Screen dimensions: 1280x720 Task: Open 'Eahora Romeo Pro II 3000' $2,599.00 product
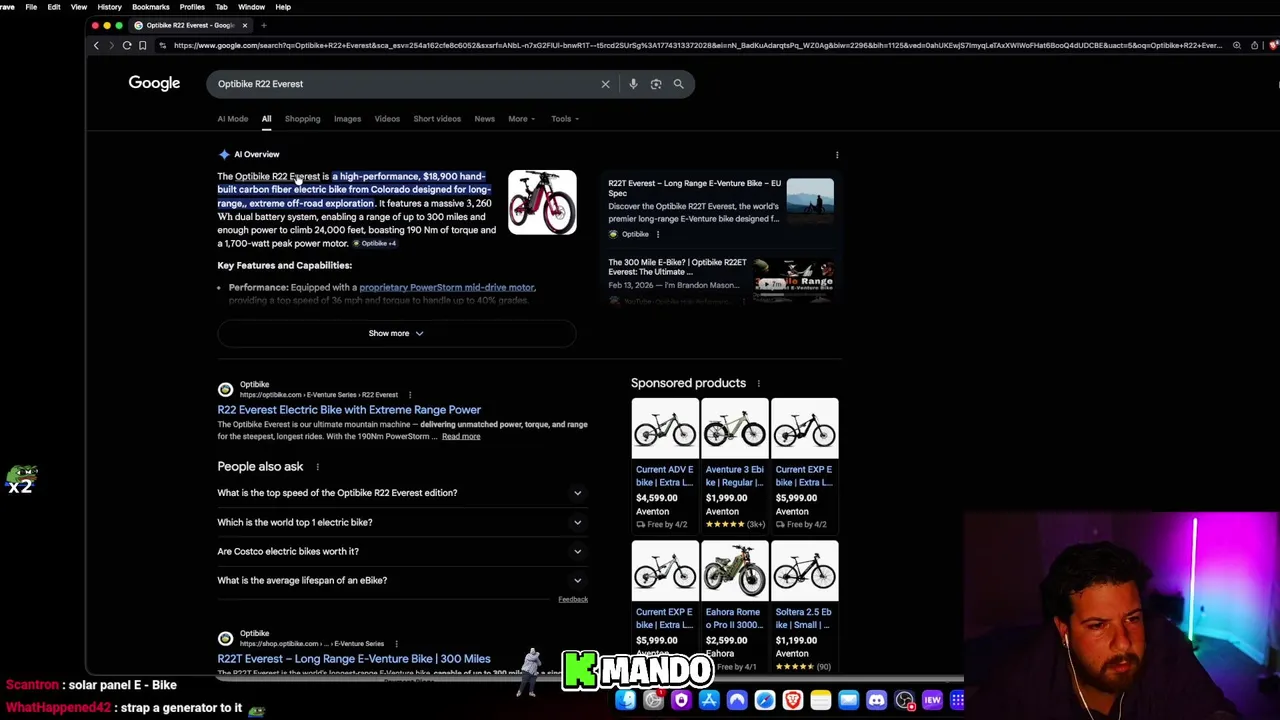(x=735, y=605)
